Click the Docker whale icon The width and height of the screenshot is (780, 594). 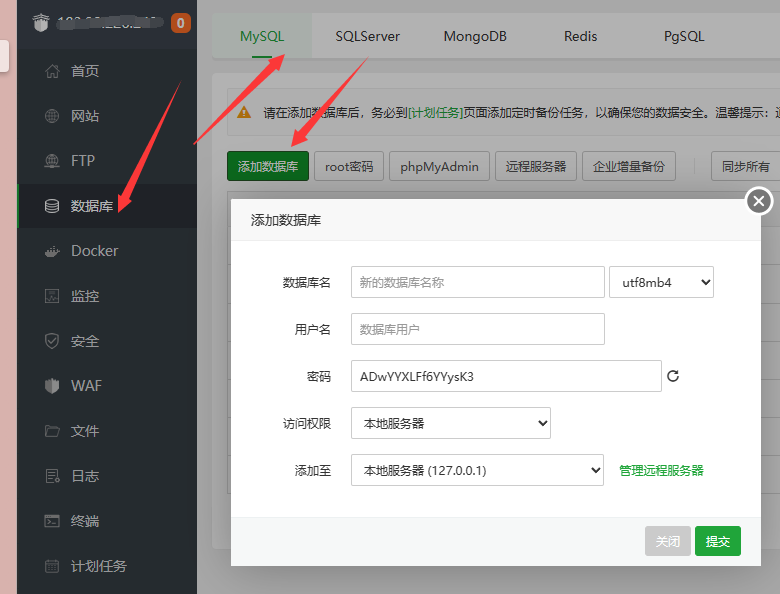tap(52, 251)
